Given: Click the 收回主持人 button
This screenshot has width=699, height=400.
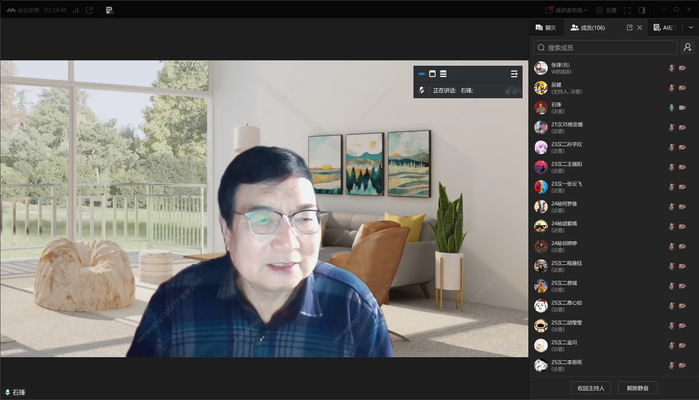Looking at the screenshot, I should click(x=589, y=387).
